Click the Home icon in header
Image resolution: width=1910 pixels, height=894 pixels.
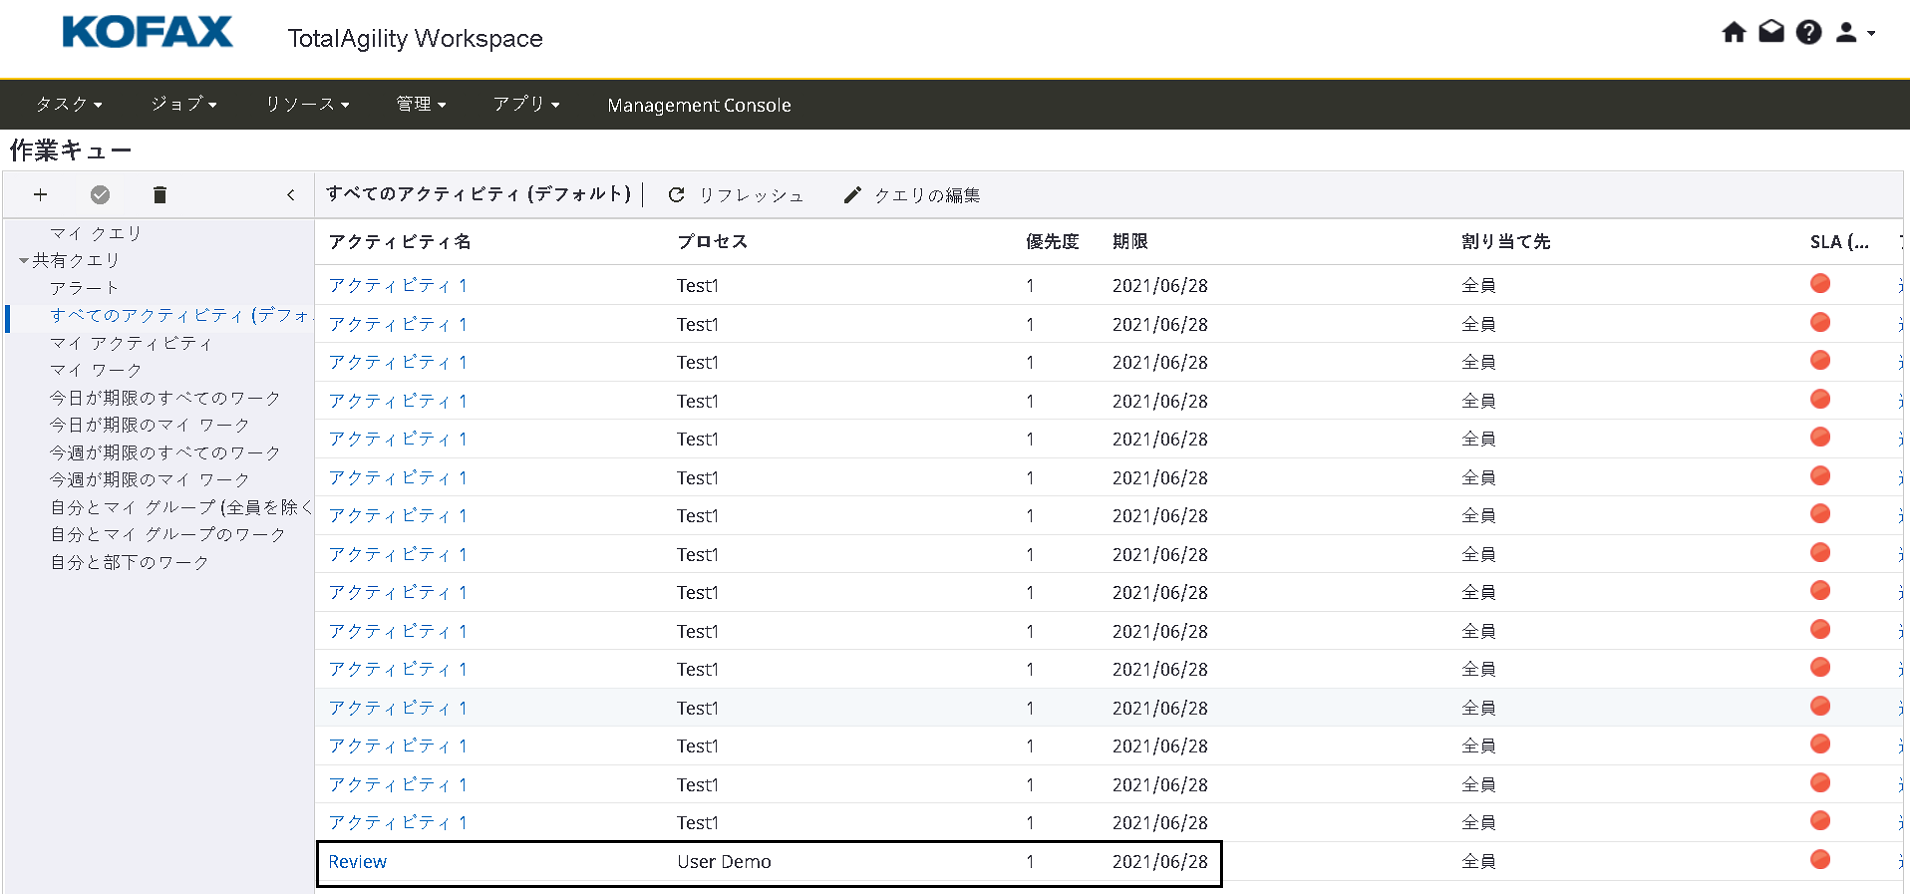[1733, 33]
